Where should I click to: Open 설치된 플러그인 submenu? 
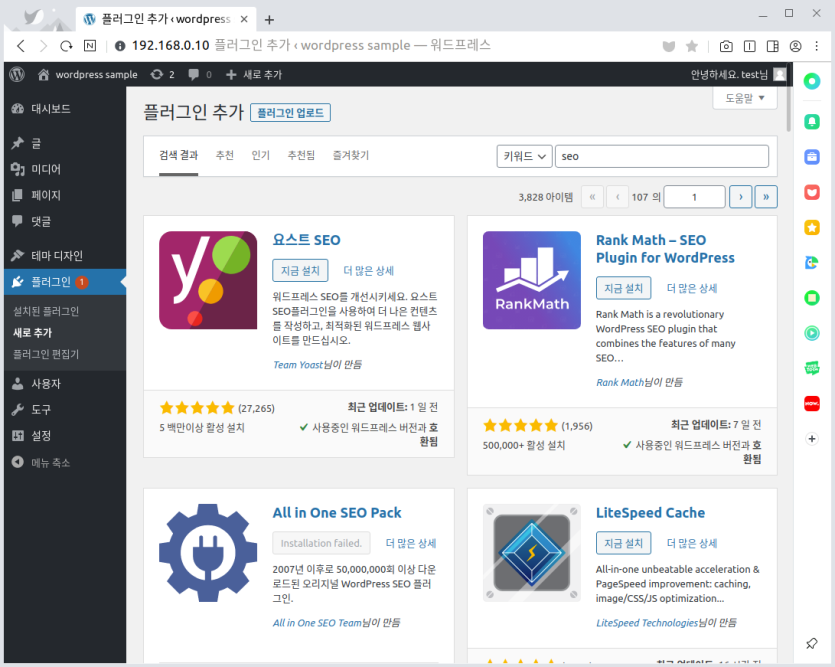tap(46, 311)
